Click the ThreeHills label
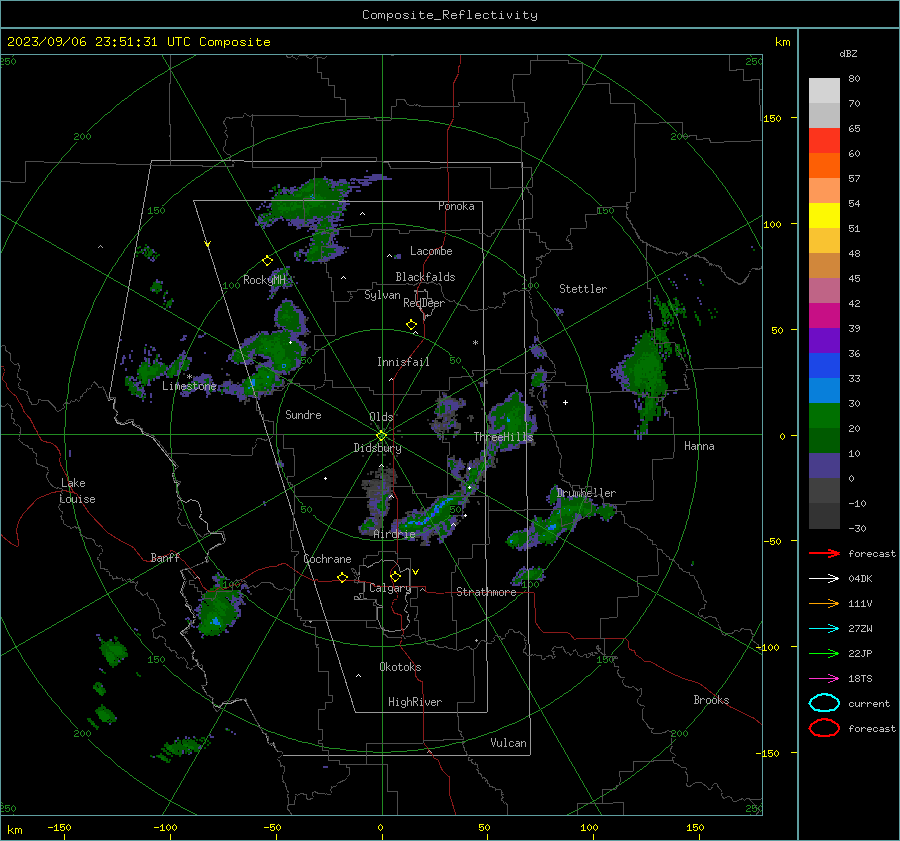This screenshot has height=841, width=900. point(503,437)
